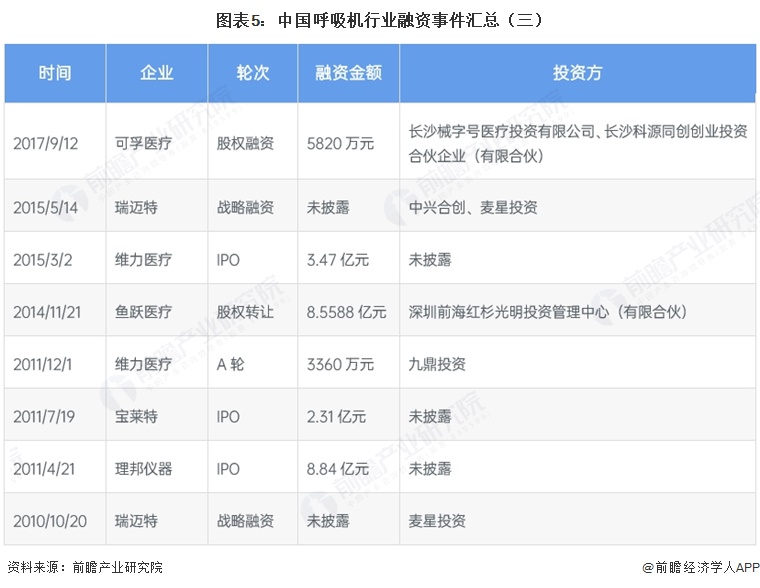760x588 pixels.
Task: Select the date 2011/12/1
Action: click(43, 365)
